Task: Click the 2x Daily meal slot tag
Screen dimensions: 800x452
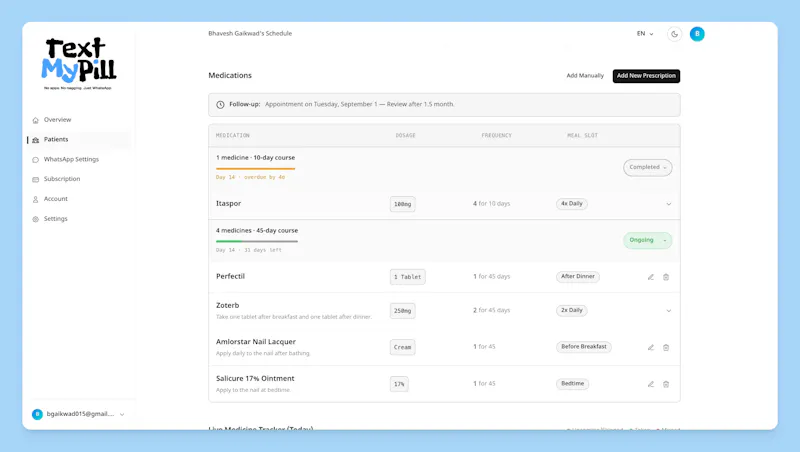Action: [x=571, y=310]
